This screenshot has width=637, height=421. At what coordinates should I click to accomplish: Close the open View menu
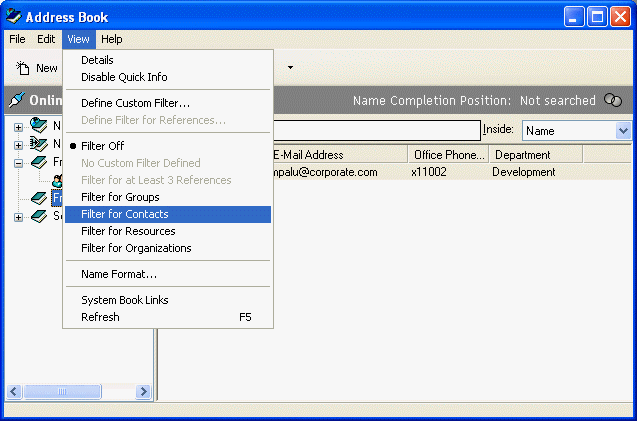78,39
